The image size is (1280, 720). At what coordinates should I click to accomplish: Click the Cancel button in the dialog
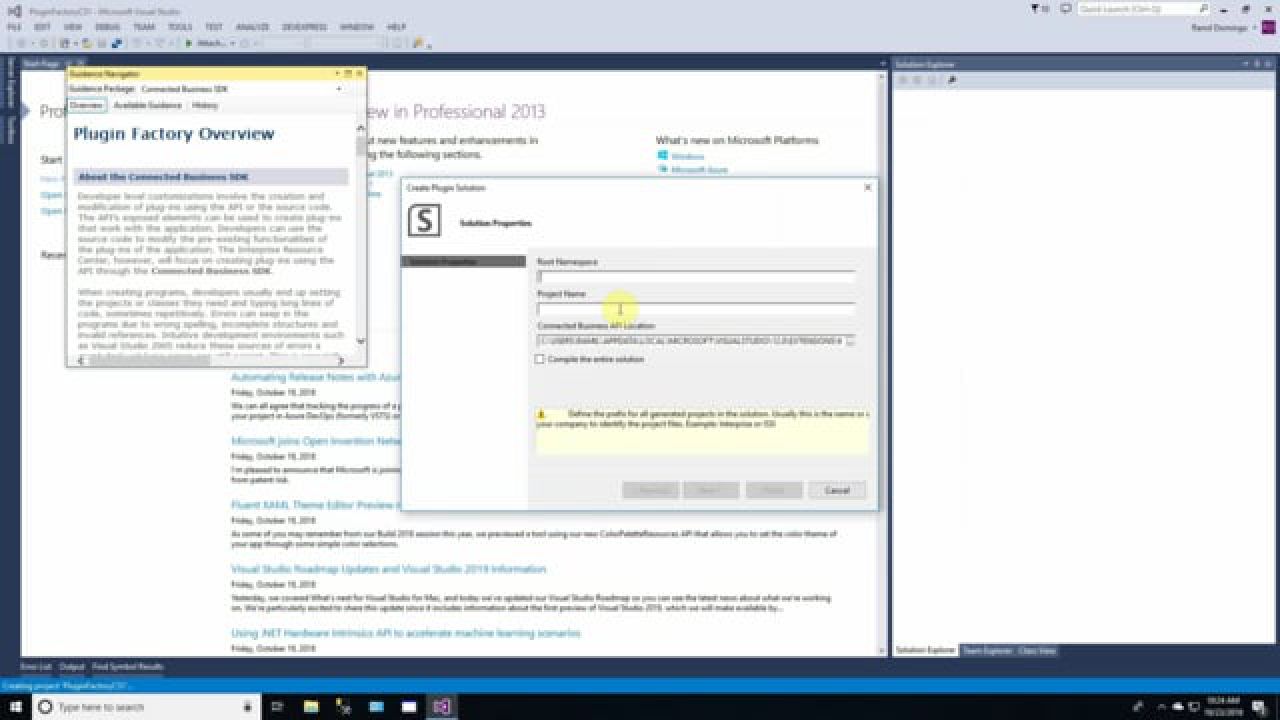(x=836, y=490)
